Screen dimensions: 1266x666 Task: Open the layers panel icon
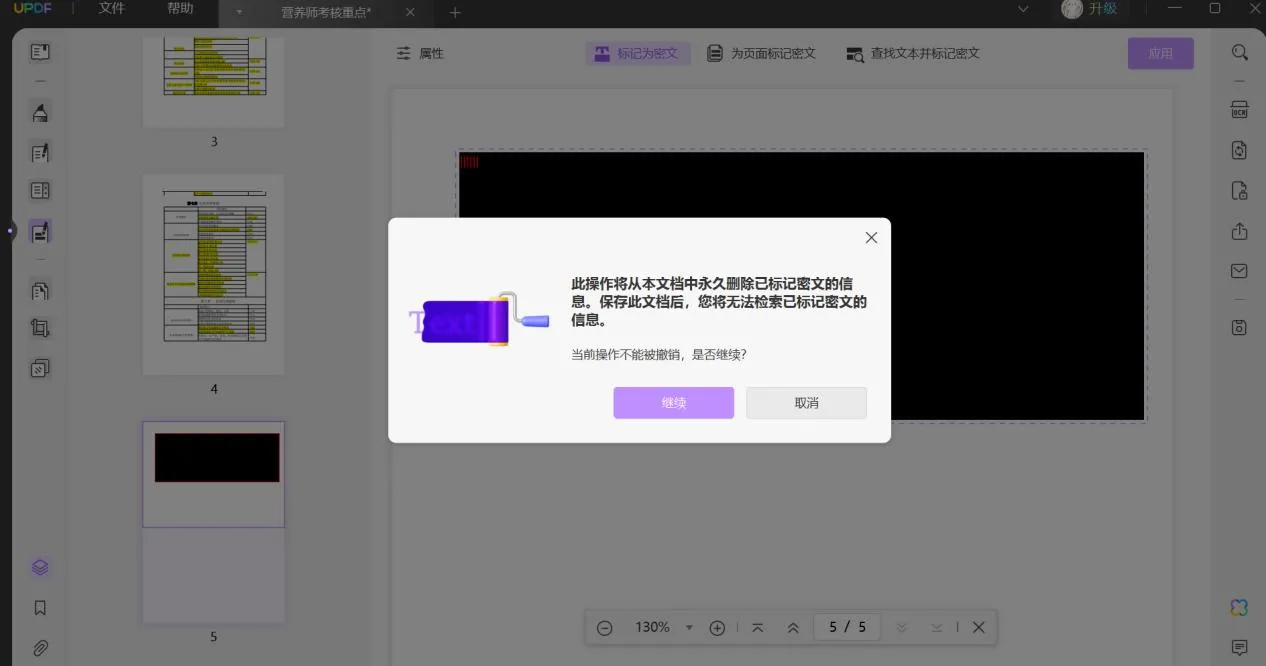click(40, 567)
